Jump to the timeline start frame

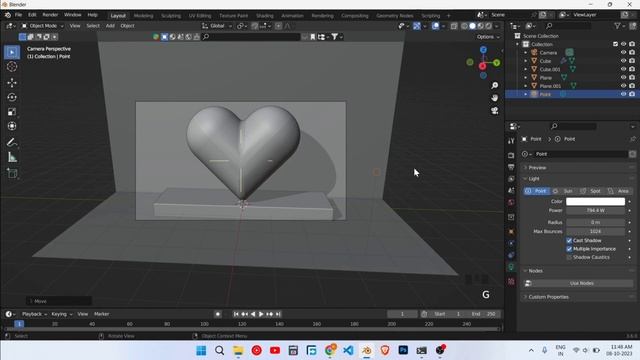[236, 314]
